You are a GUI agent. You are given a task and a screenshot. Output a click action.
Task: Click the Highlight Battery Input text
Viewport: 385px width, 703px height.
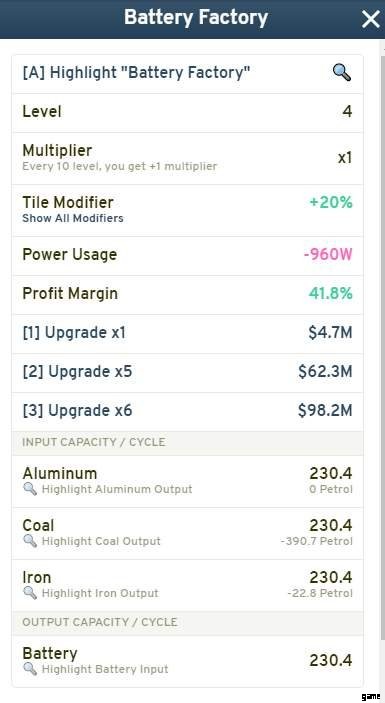105,669
